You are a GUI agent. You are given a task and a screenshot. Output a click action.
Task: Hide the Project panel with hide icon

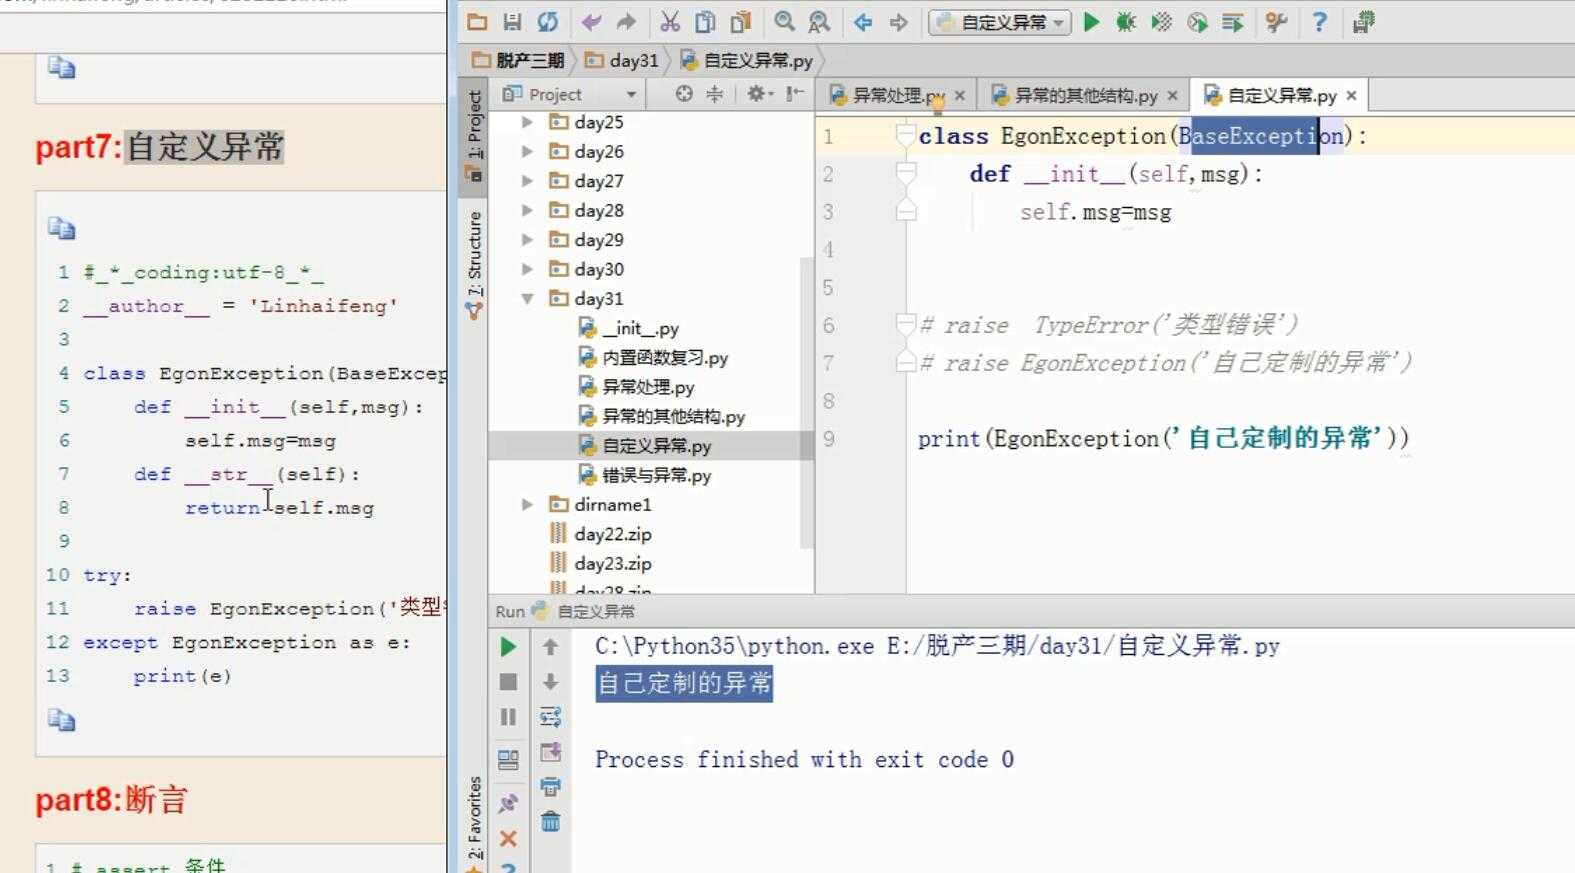click(795, 94)
